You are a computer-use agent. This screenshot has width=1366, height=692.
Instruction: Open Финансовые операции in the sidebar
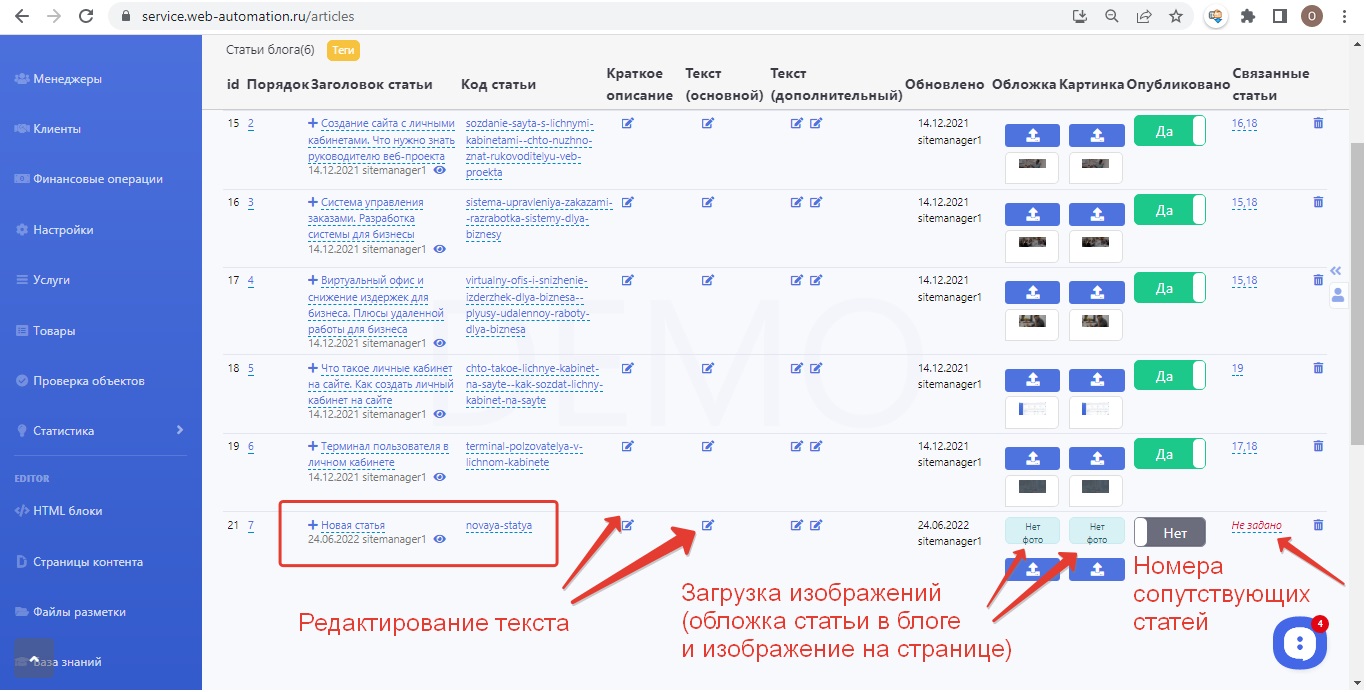(x=97, y=179)
